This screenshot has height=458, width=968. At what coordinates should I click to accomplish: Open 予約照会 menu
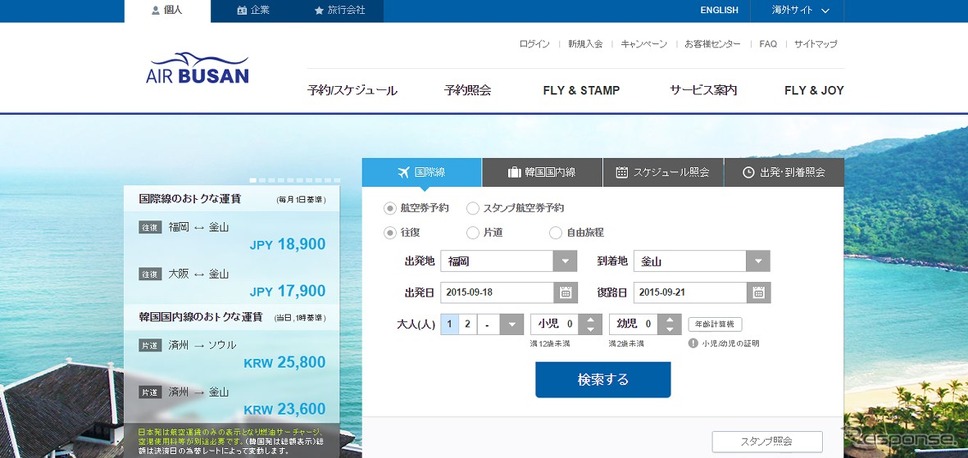pos(467,91)
